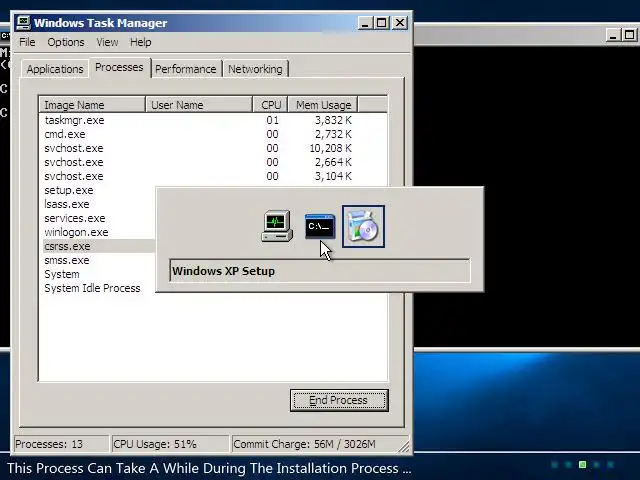Switch to the Processes tab

tap(119, 67)
